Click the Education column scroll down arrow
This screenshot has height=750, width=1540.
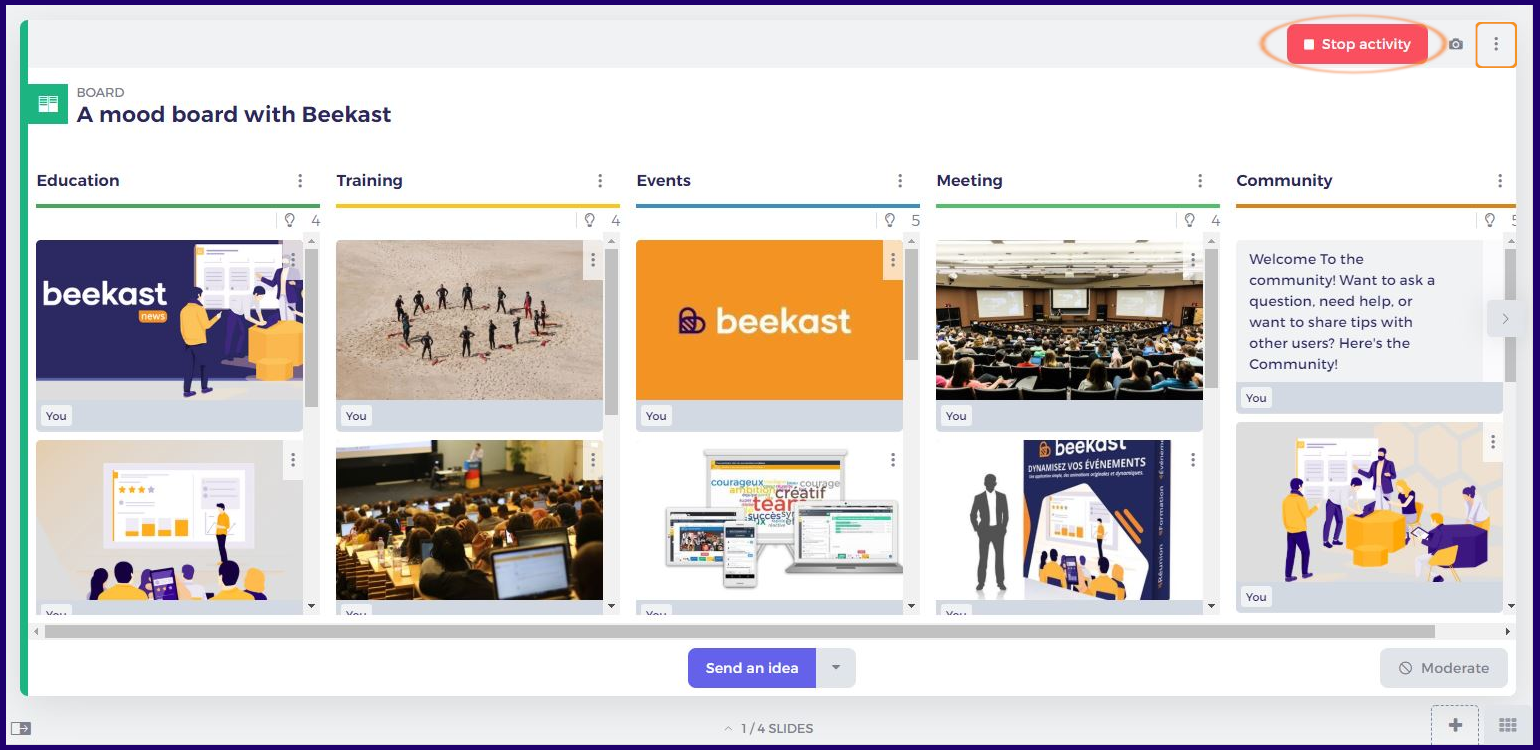311,606
